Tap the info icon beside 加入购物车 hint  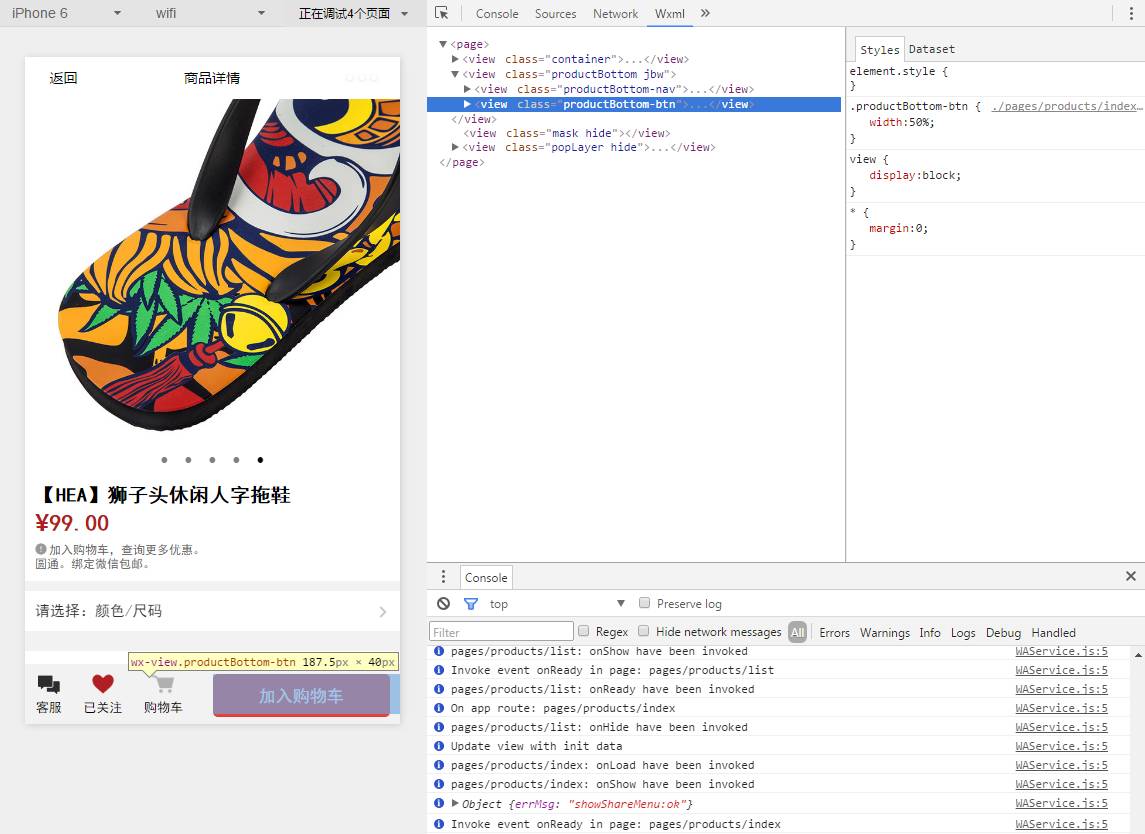(41, 549)
